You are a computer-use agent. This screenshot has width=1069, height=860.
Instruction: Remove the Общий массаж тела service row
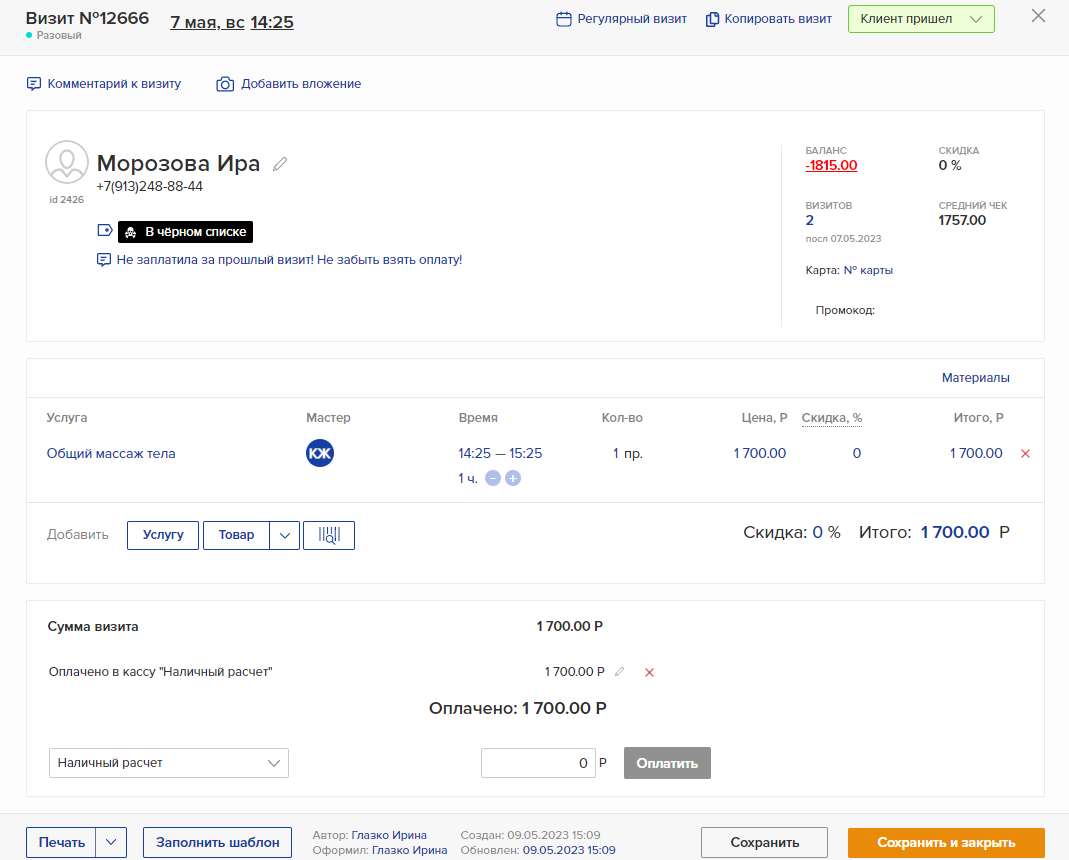pyautogui.click(x=1025, y=454)
